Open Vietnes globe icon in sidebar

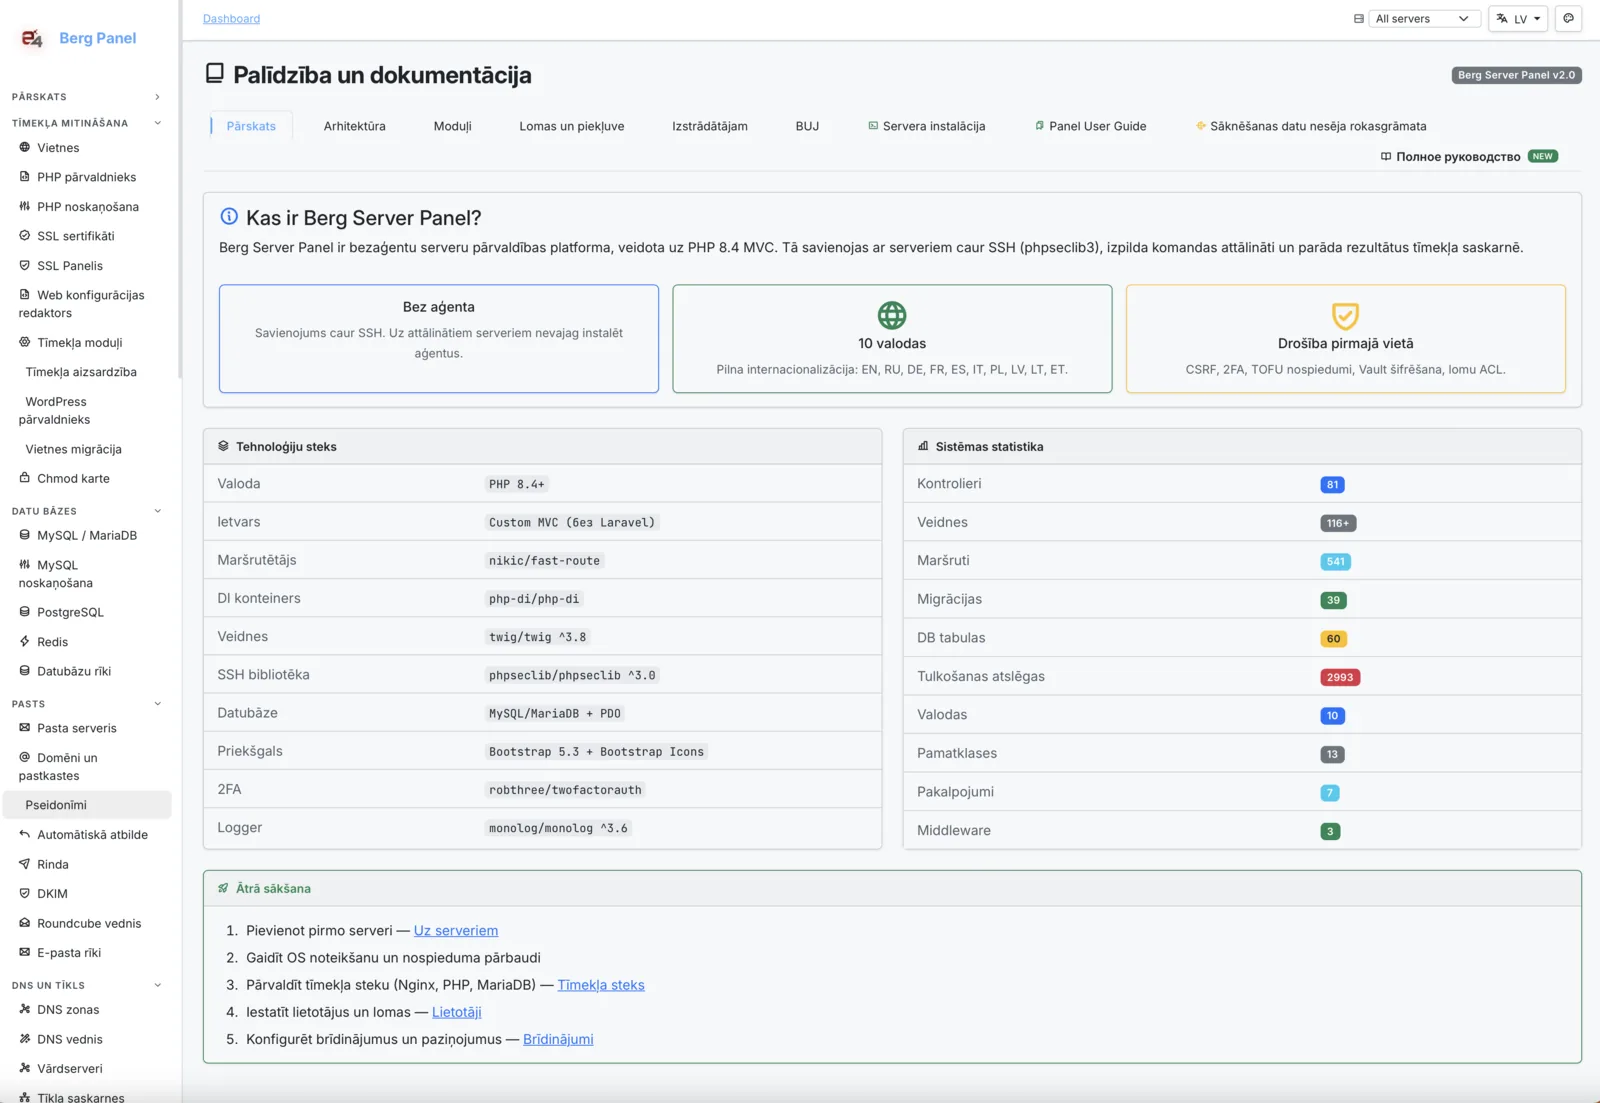pyautogui.click(x=25, y=147)
